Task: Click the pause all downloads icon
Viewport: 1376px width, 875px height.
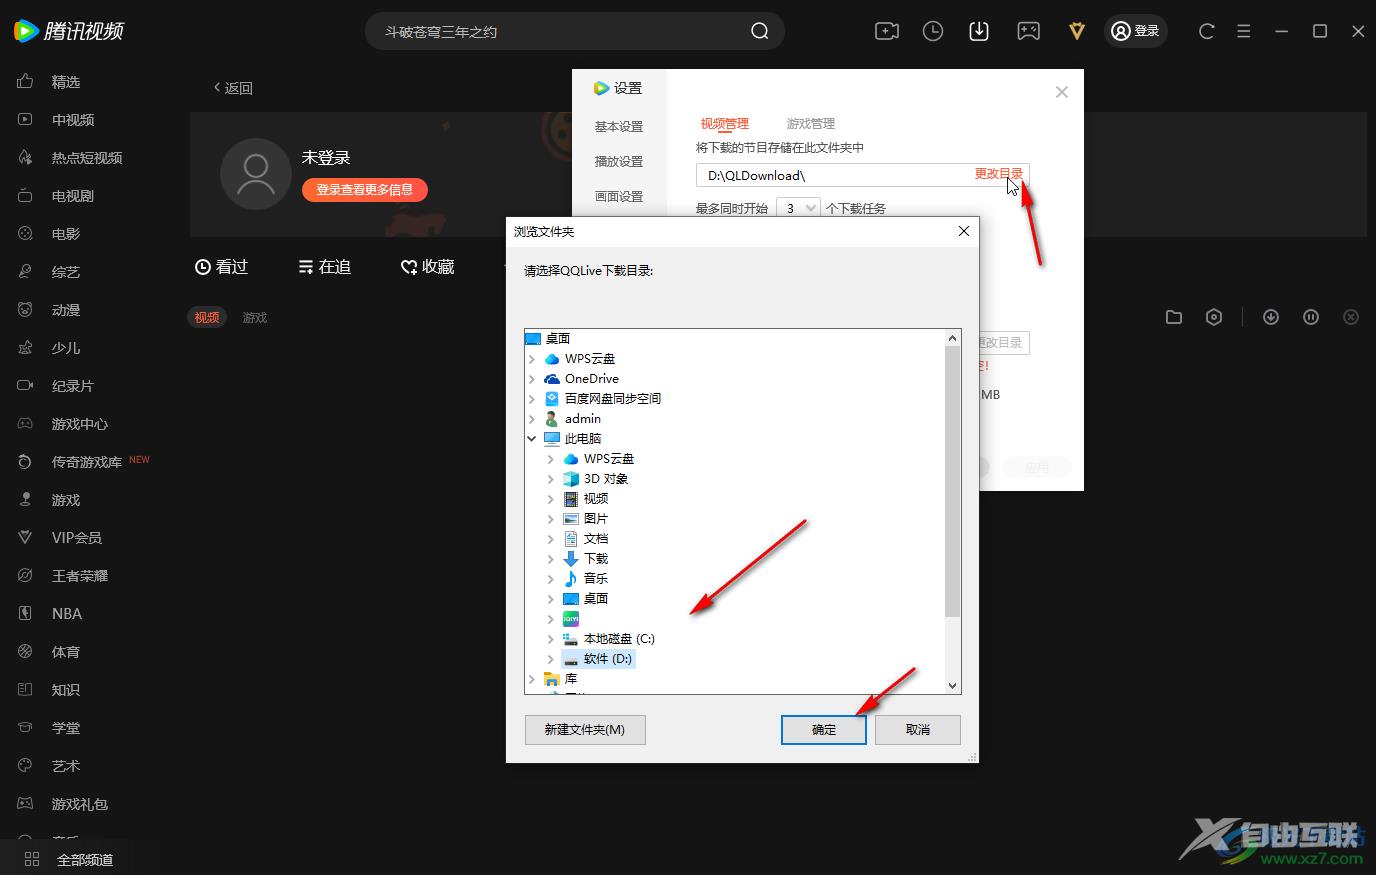Action: [x=1311, y=317]
